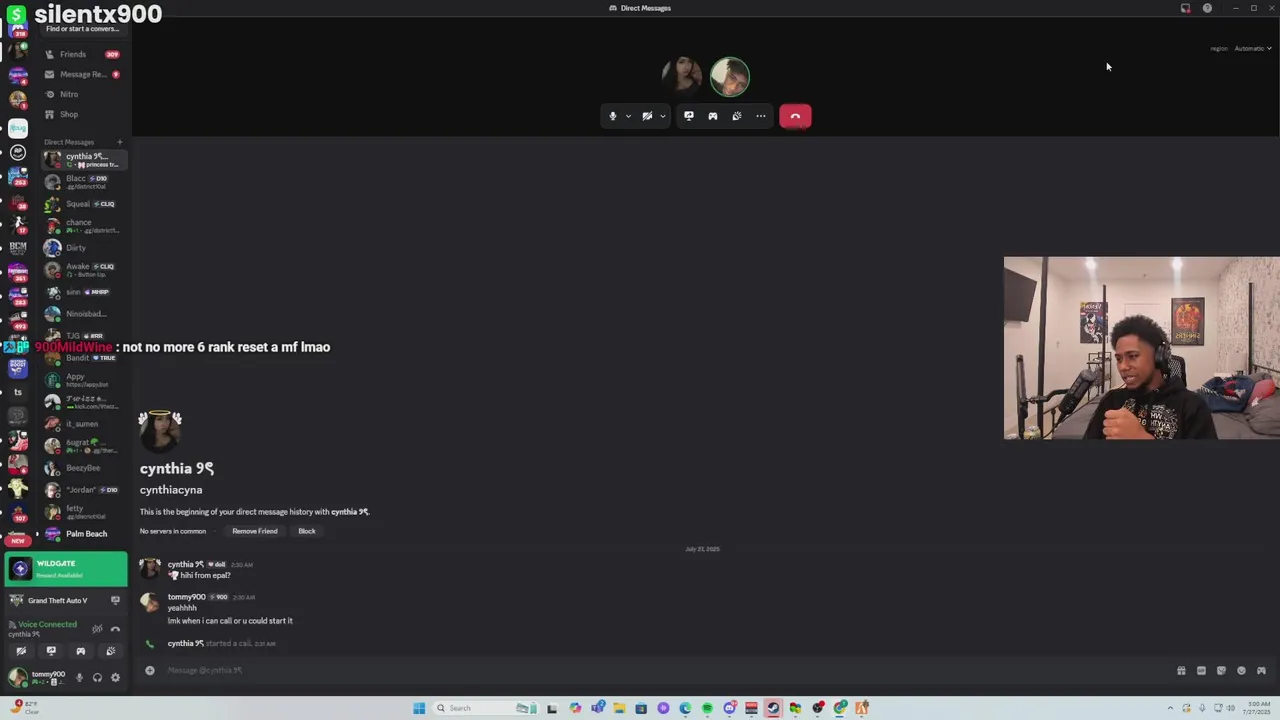The image size is (1280, 720).
Task: Open the DM with fetty
Action: tap(84, 512)
